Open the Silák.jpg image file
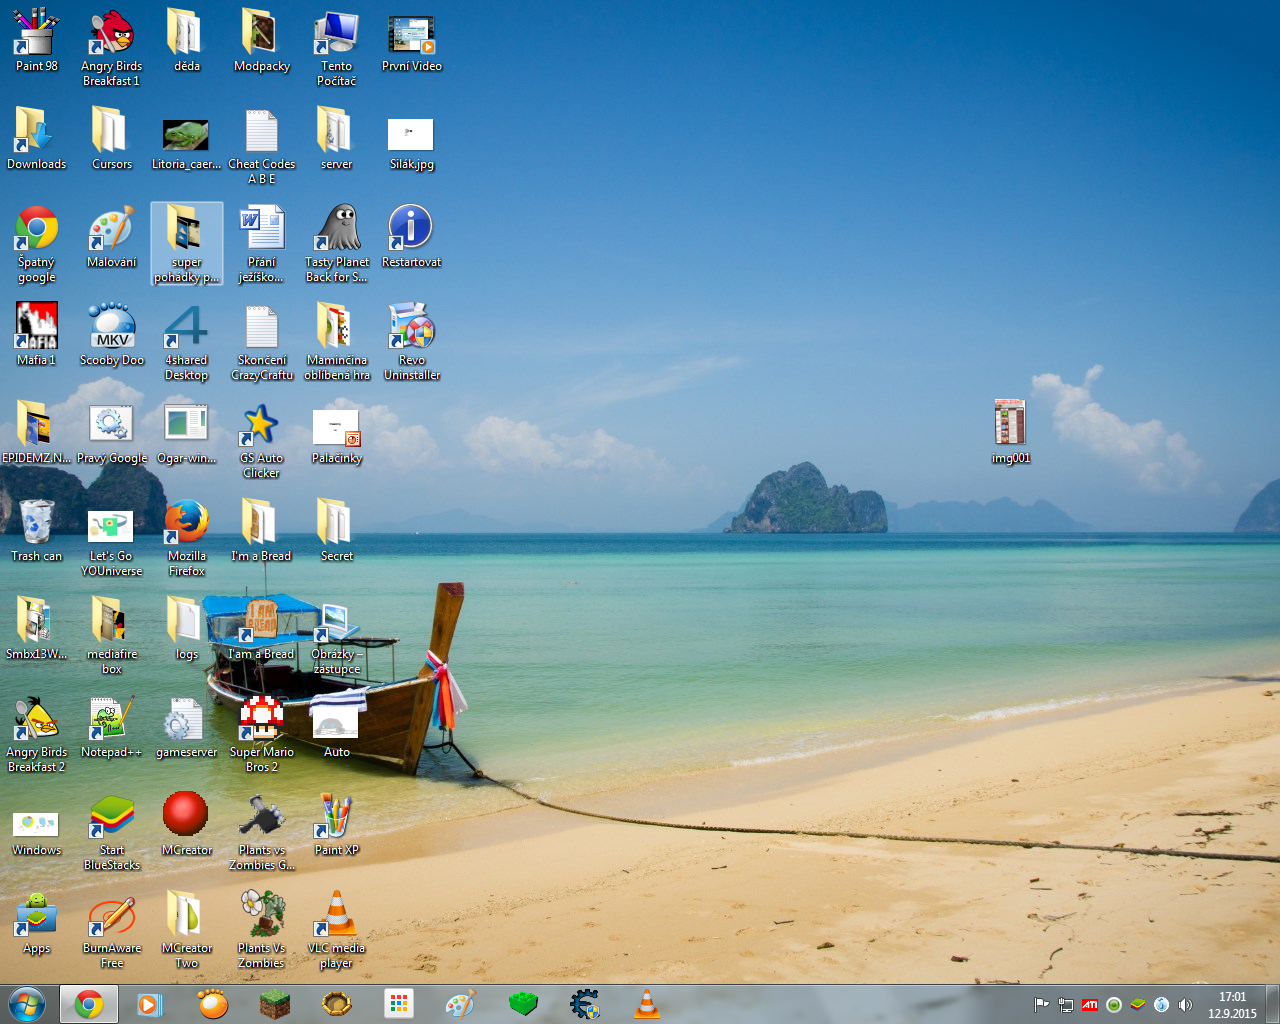 [x=411, y=135]
